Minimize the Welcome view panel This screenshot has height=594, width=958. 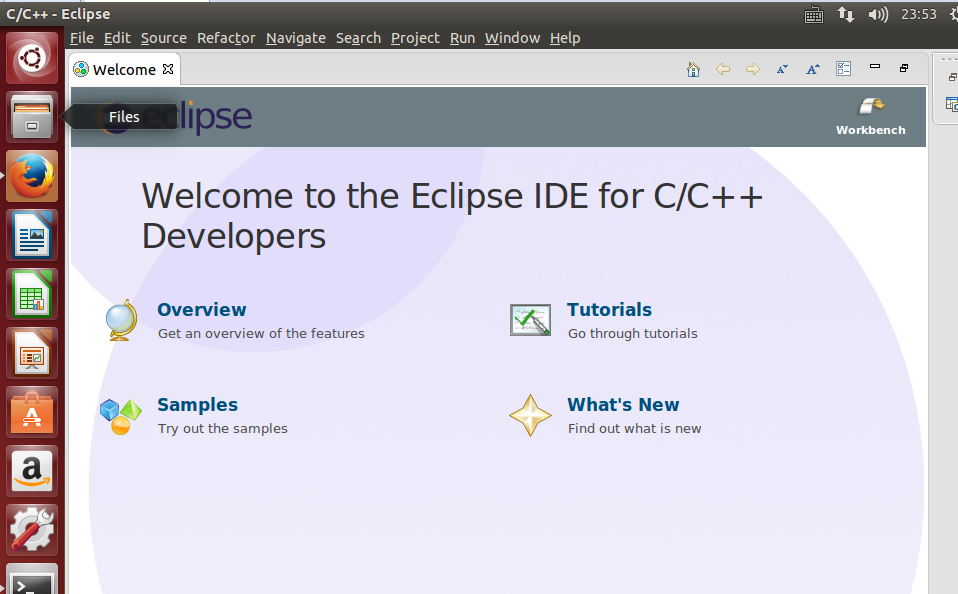pos(875,66)
